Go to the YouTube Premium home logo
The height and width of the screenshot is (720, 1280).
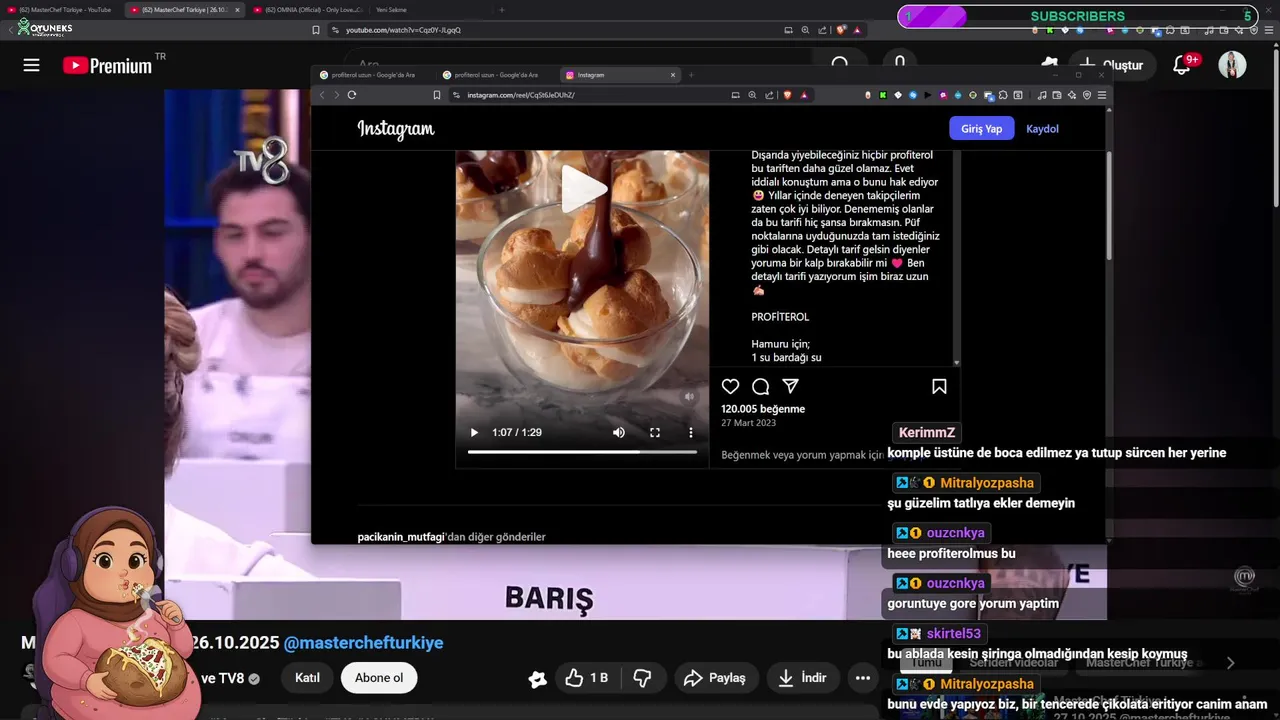coord(107,66)
